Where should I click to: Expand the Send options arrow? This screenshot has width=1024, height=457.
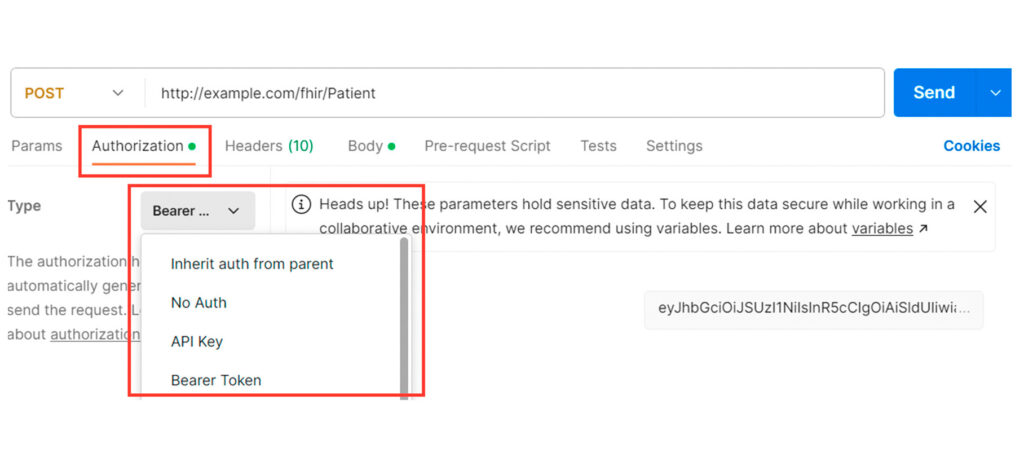[995, 93]
